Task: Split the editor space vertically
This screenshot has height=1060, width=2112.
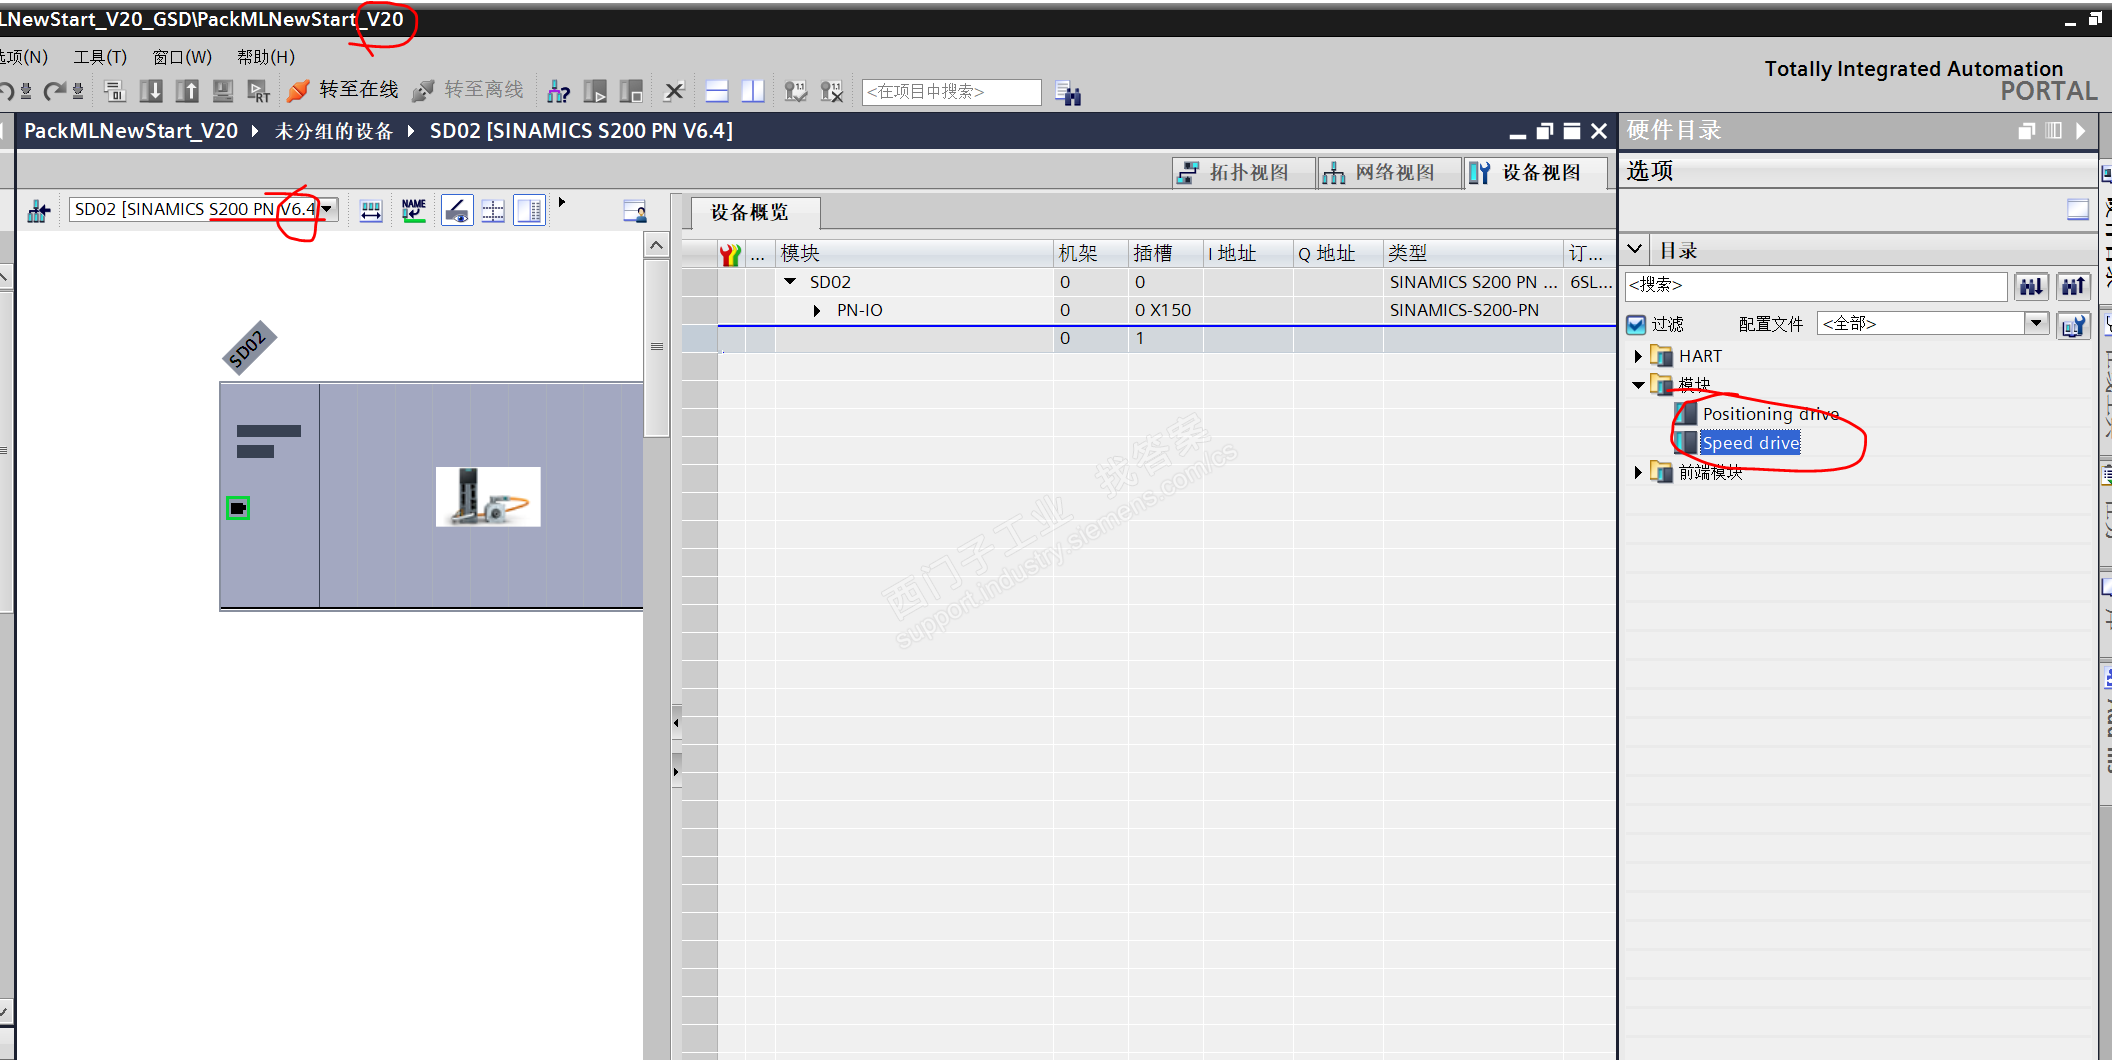Action: [x=753, y=92]
